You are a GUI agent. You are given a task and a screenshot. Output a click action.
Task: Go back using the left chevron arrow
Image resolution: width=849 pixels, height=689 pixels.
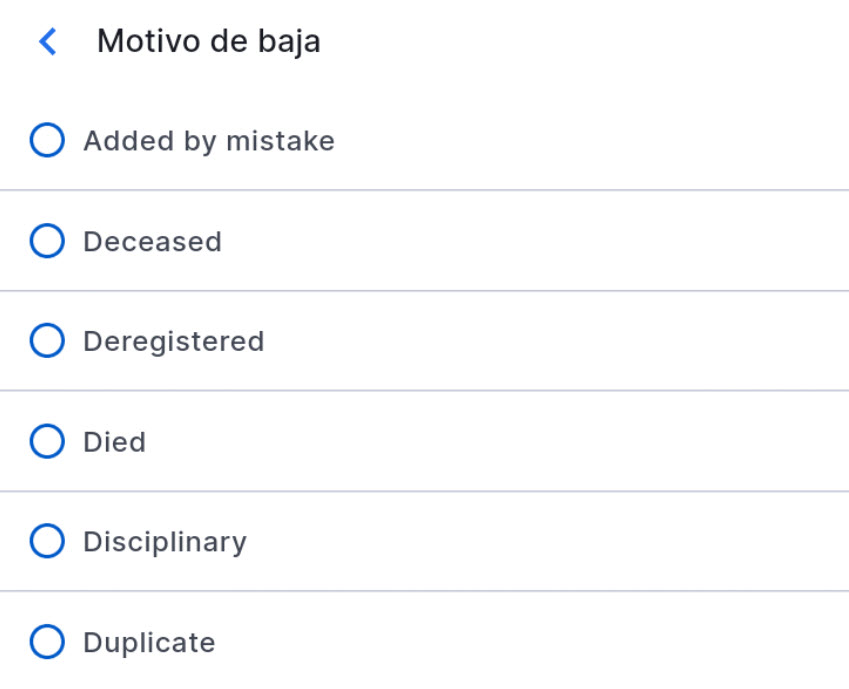tap(47, 42)
